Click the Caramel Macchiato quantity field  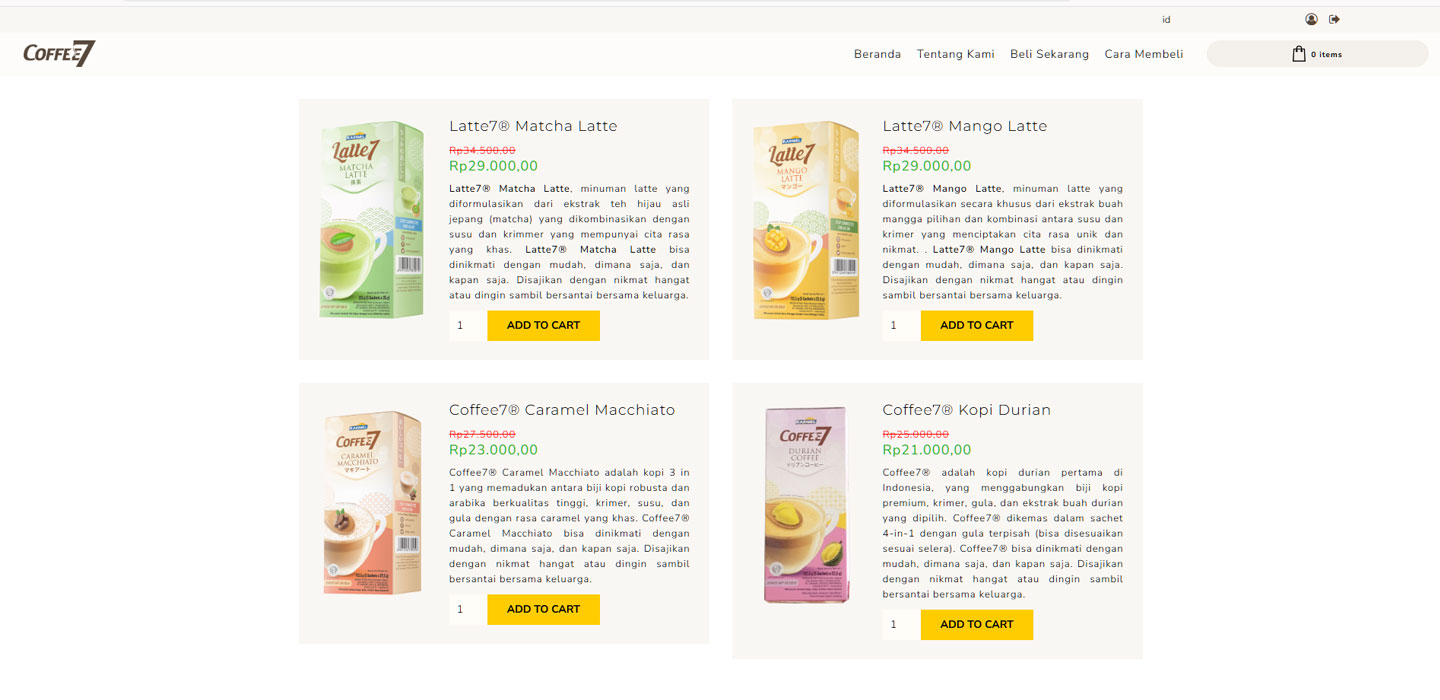coord(467,610)
